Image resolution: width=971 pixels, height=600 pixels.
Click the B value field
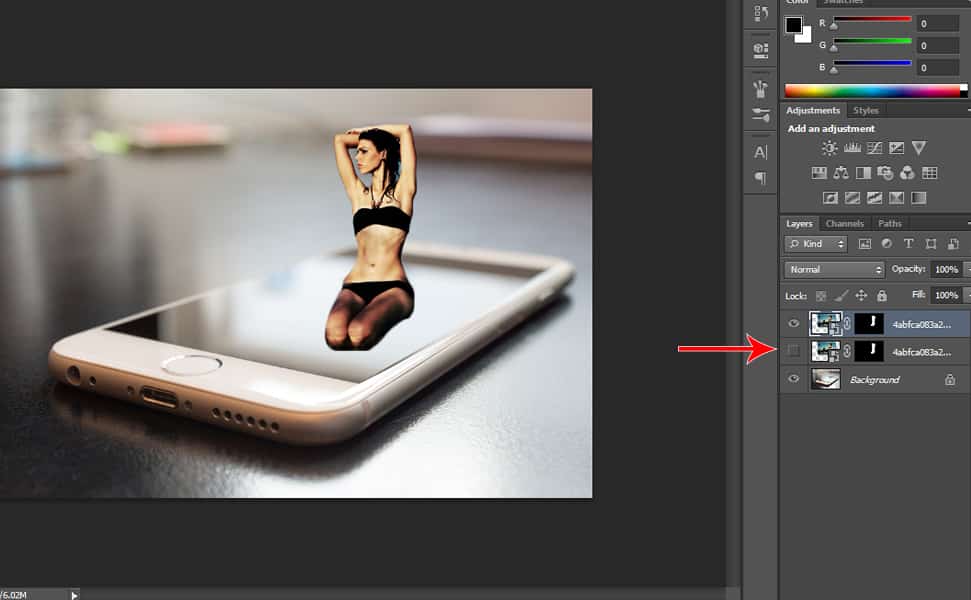tap(938, 67)
